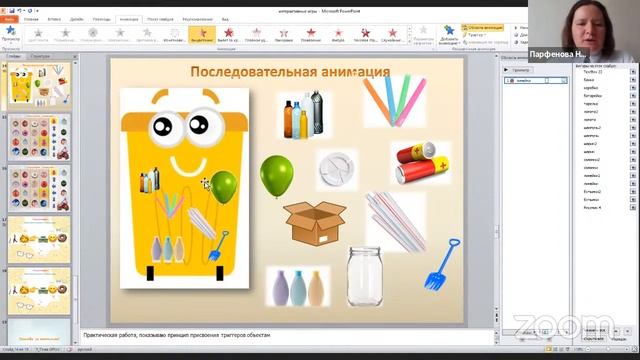Expand the animation gallery with the More arrow
Viewport: 640px width, 360px height.
click(409, 42)
